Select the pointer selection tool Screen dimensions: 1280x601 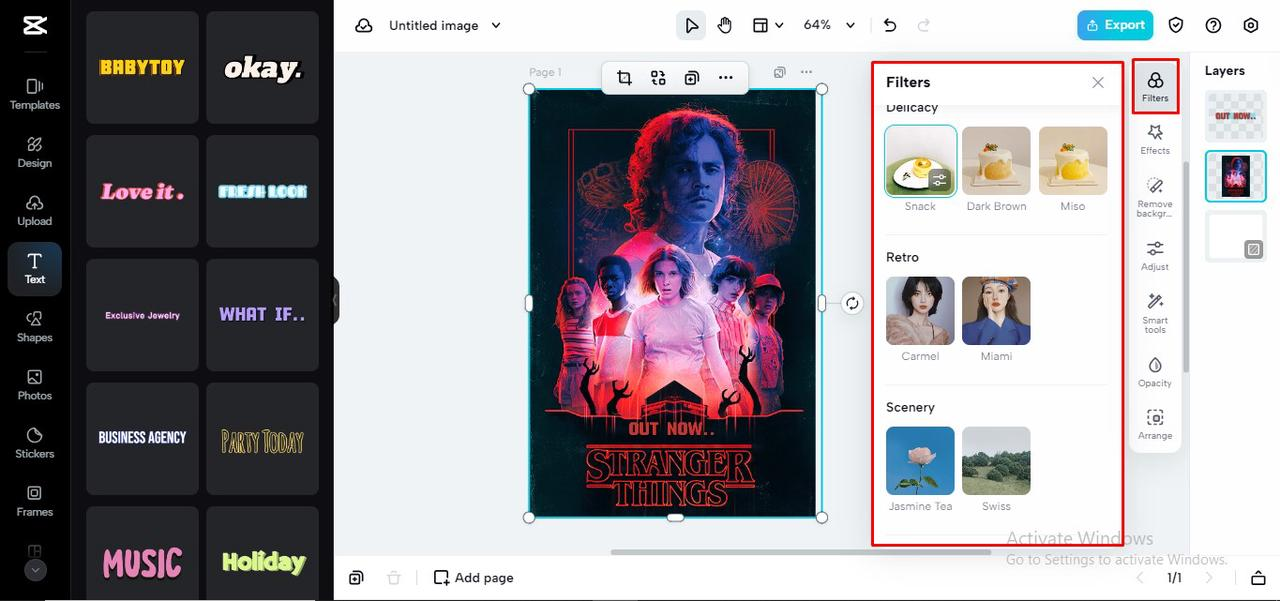coord(691,25)
